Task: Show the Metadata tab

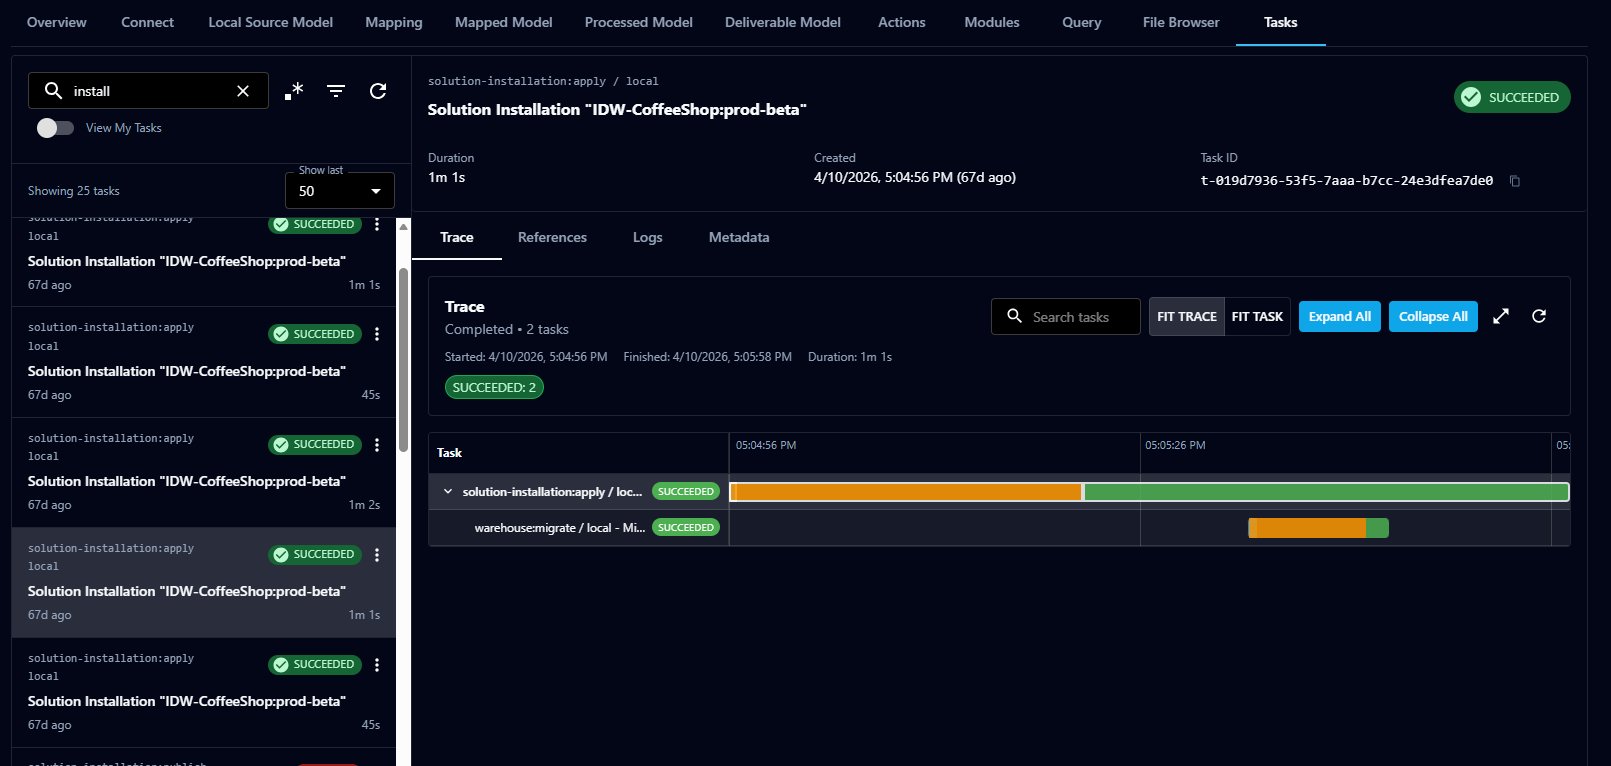Action: [739, 237]
